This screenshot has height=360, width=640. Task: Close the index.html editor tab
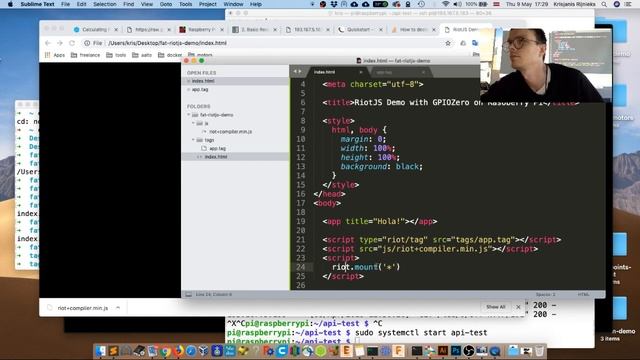tap(360, 72)
